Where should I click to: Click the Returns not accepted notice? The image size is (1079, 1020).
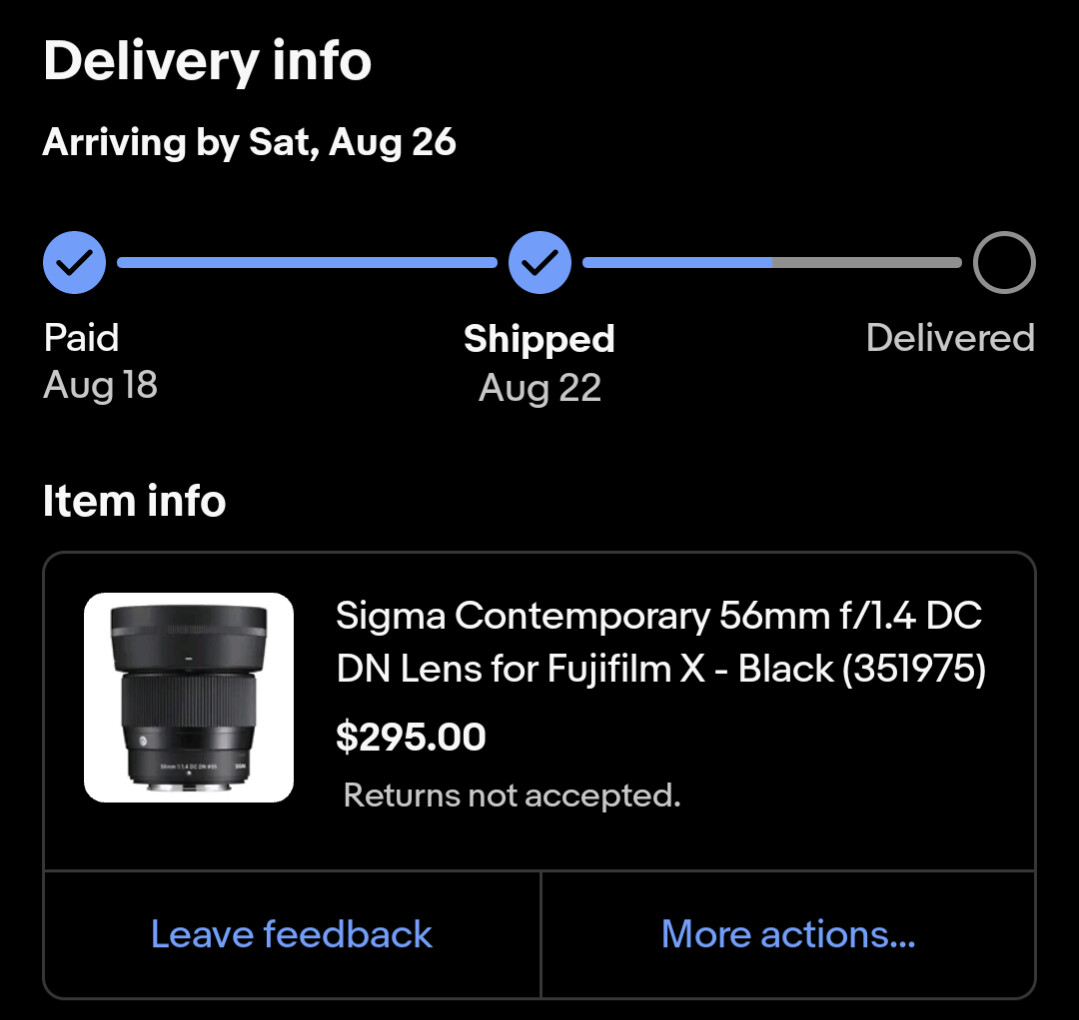coord(512,796)
